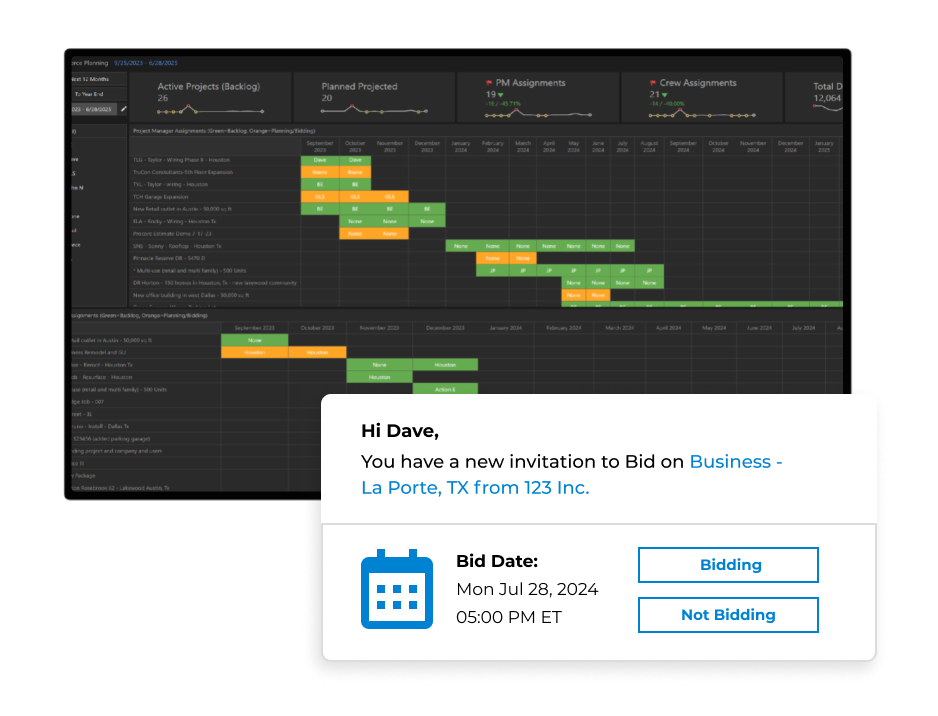Screen dimensions: 938x716
Task: Click the red flag on Crew Assignments card
Action: (x=652, y=83)
